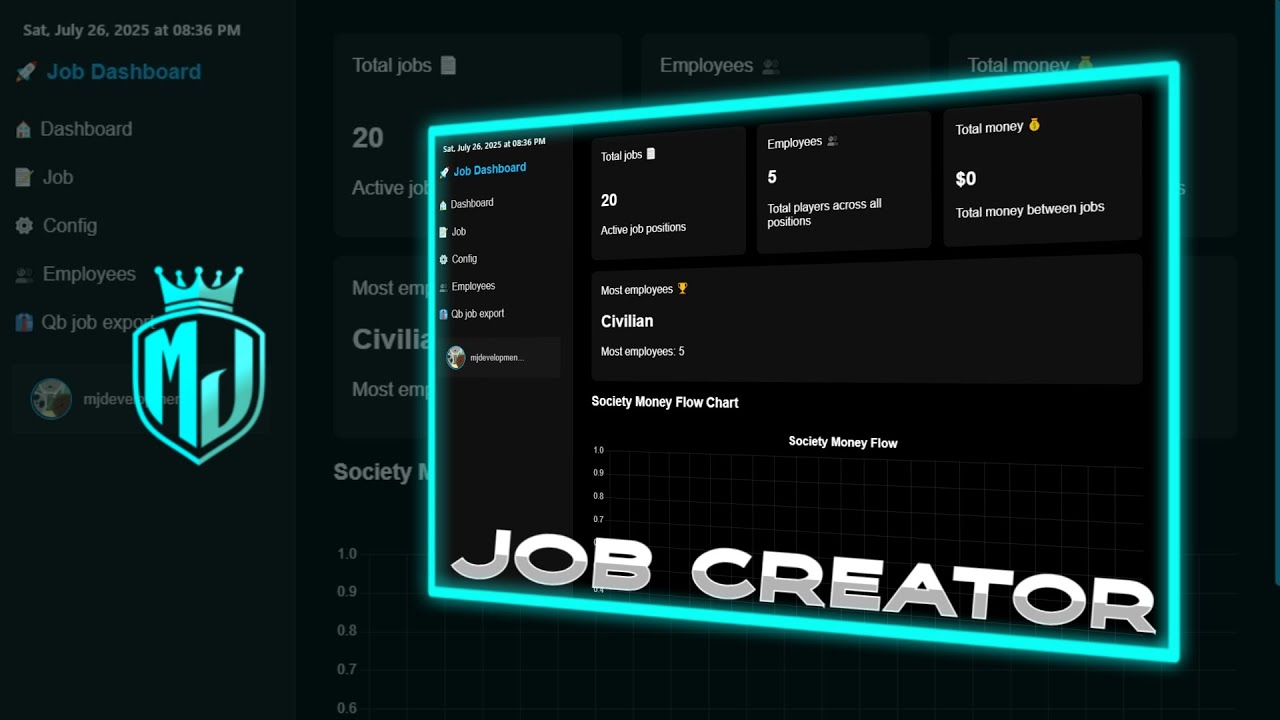Screen dimensions: 1280x720
Task: Click the Config gear icon in the background sidebar
Action: pos(24,226)
